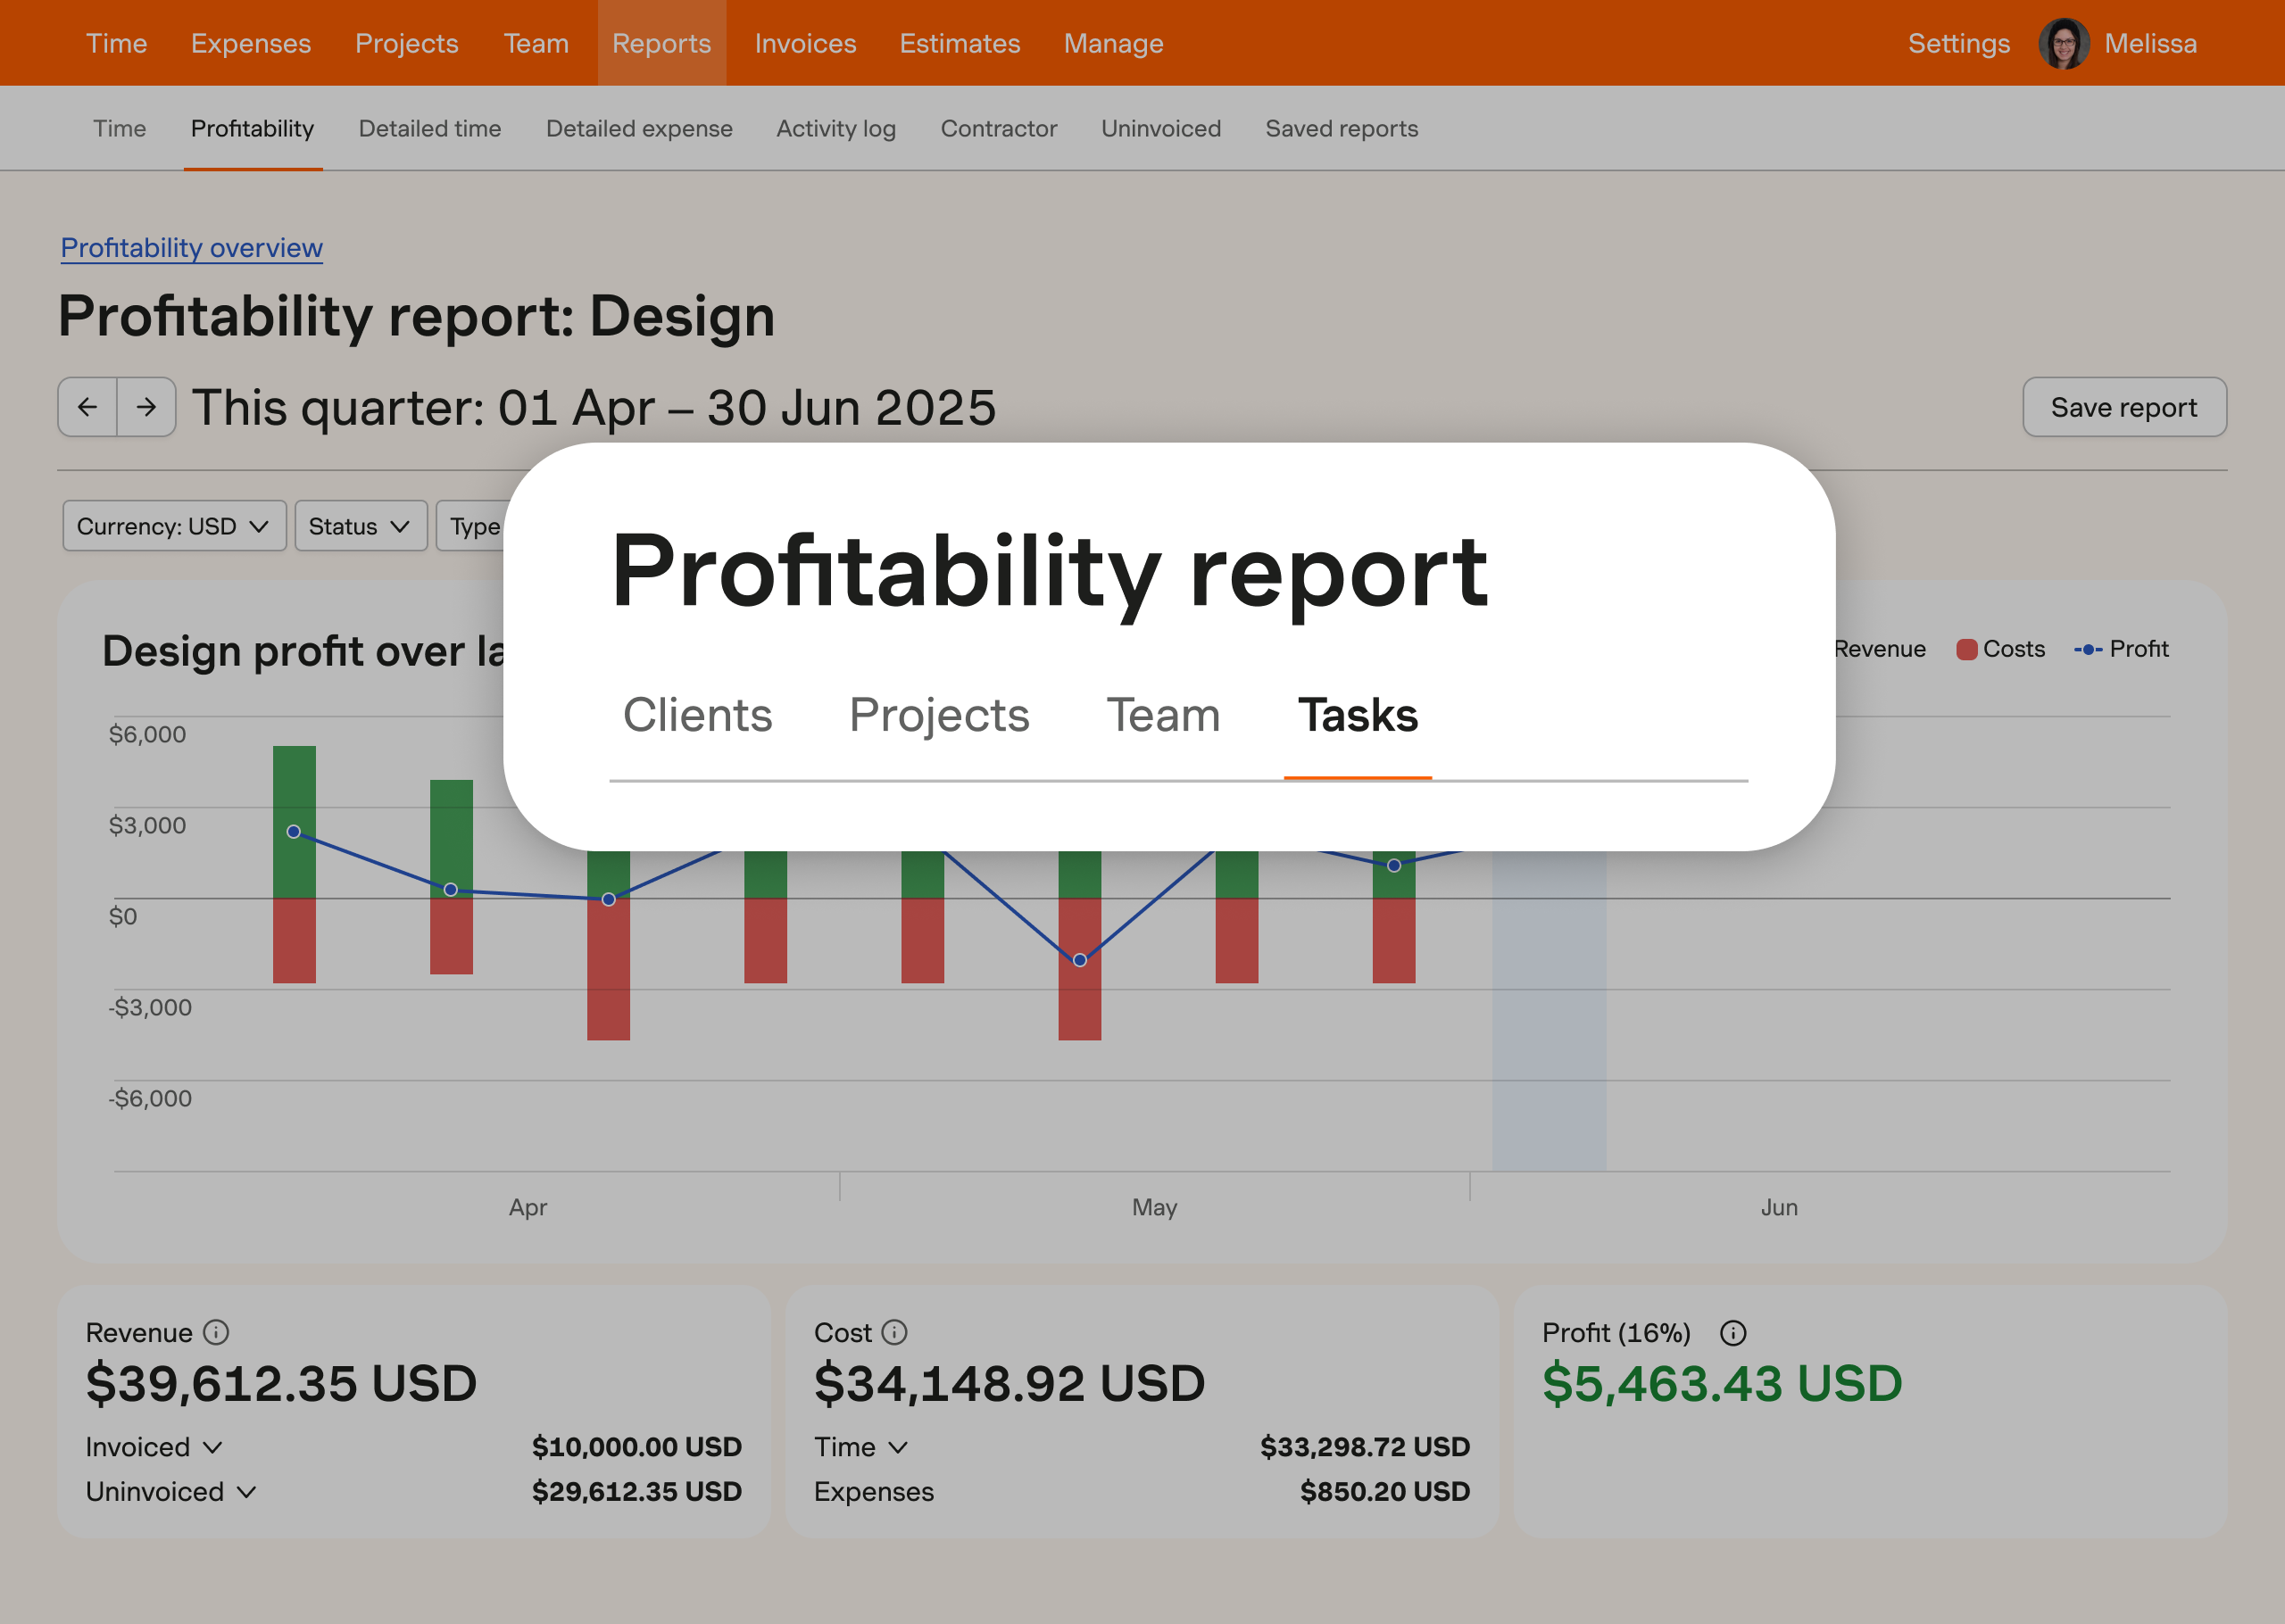The image size is (2285, 1624).
Task: Click the previous period arrow
Action: coord(88,407)
